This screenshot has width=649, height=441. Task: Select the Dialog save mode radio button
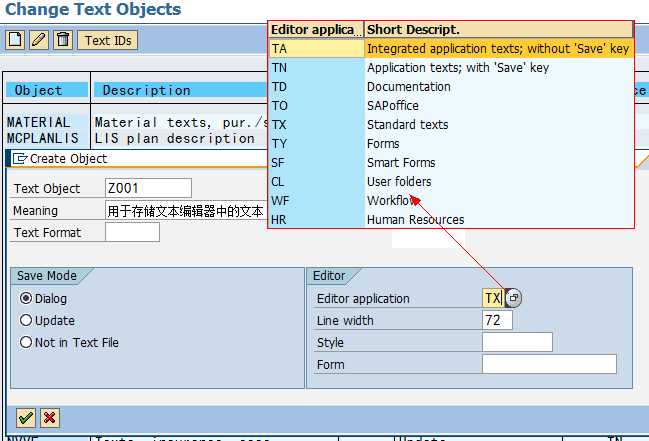26,298
